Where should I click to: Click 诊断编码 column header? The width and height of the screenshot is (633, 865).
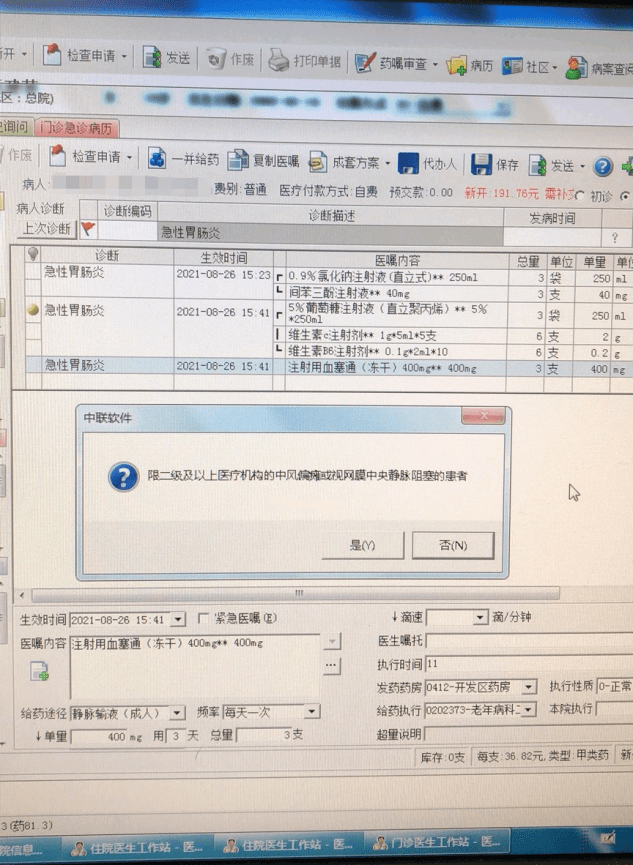(127, 211)
